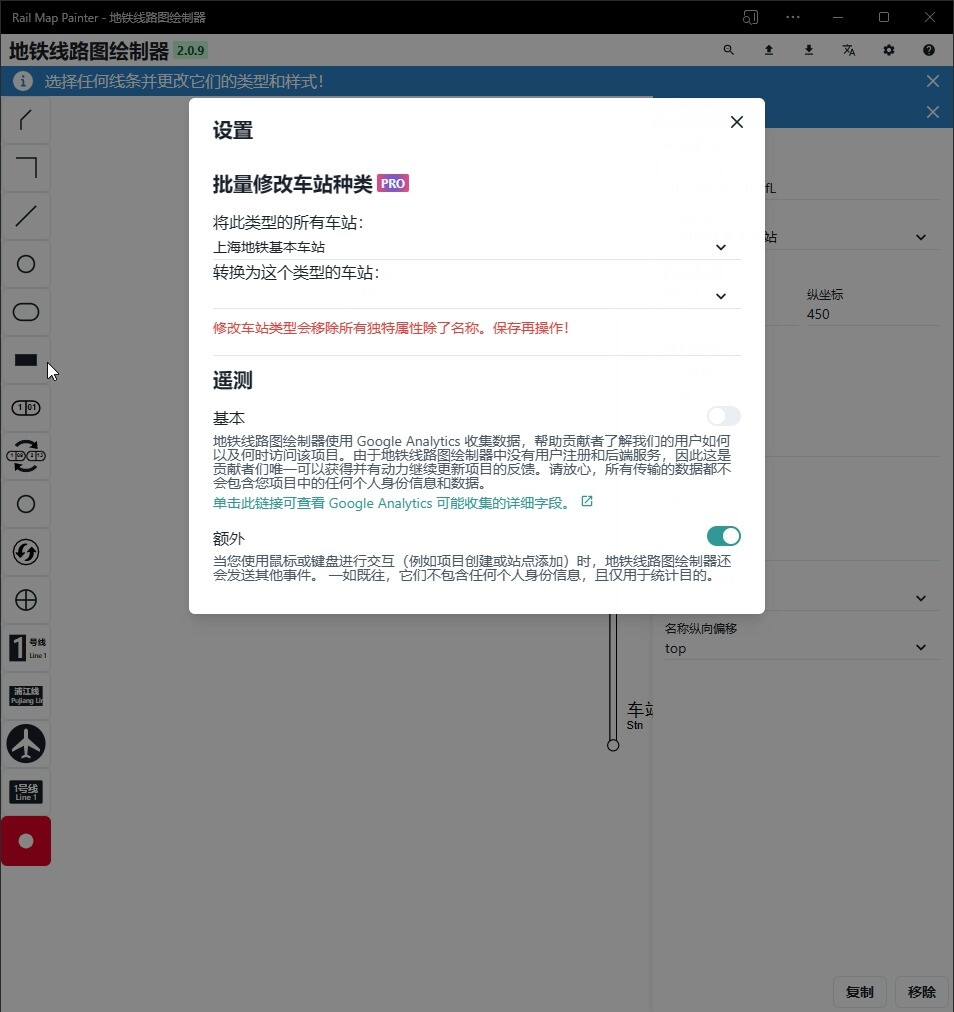Select the Shanghai Metro basic circle station
The image size is (954, 1012).
[26, 264]
